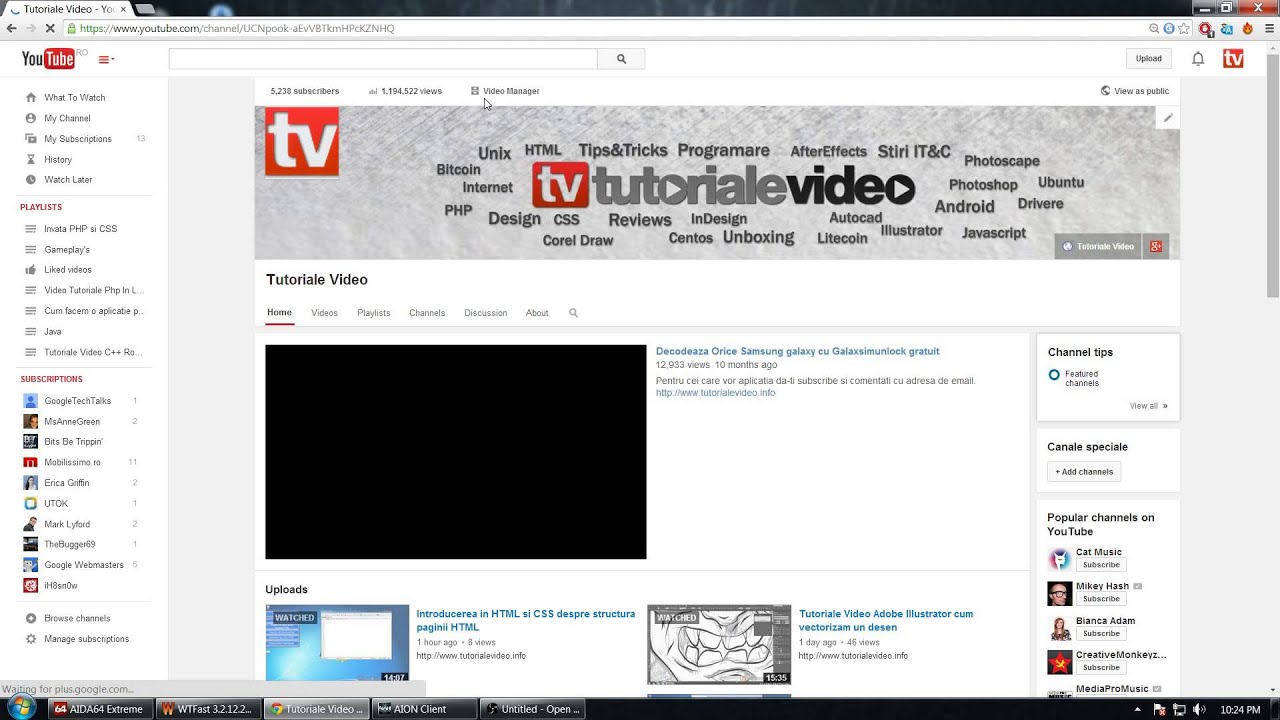The width and height of the screenshot is (1280, 720).
Task: Switch to the Playlists tab
Action: [374, 313]
